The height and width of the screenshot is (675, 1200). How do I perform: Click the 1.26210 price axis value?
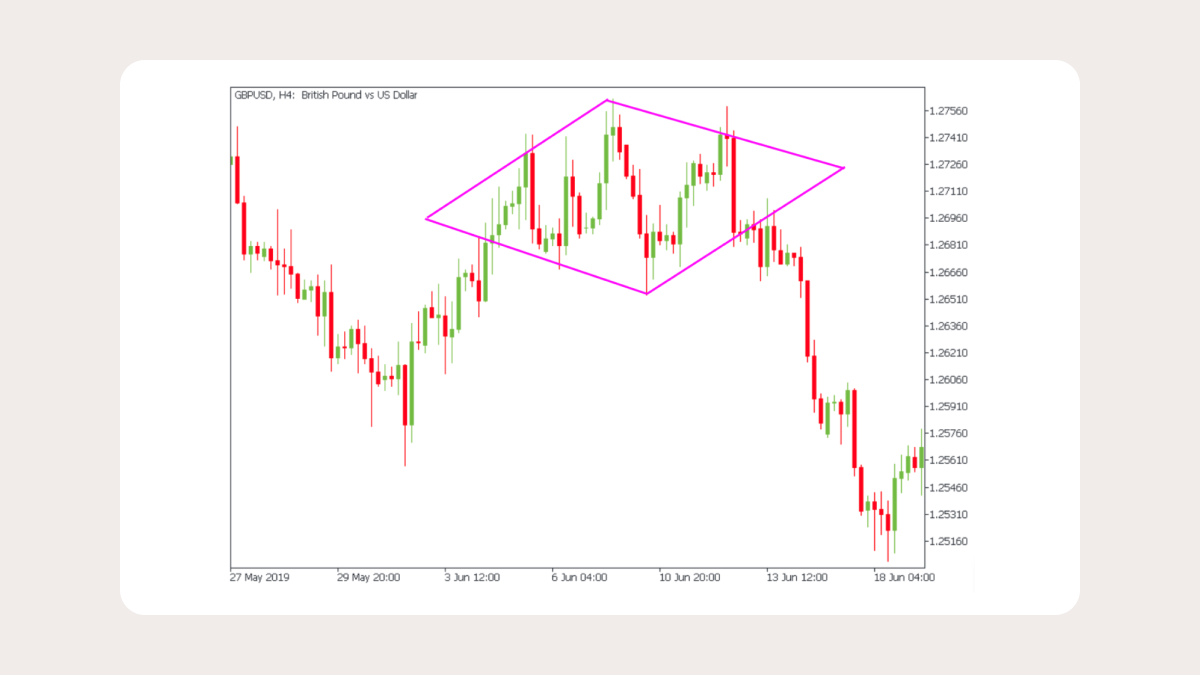coord(948,353)
